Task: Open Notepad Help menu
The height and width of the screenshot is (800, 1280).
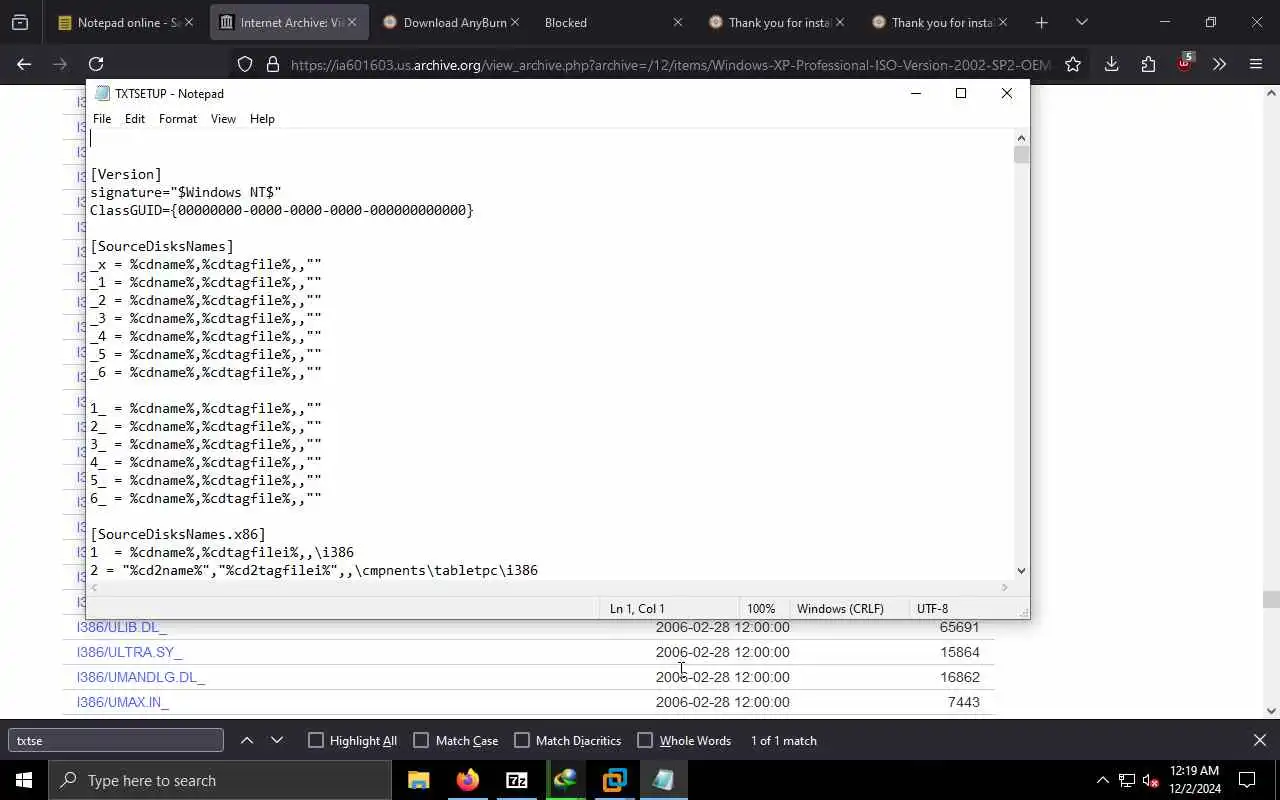Action: (x=262, y=118)
